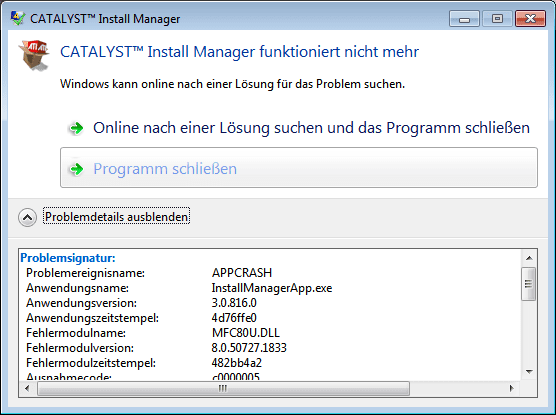Click the Fehlermodulname: label

pyautogui.click(x=76, y=333)
